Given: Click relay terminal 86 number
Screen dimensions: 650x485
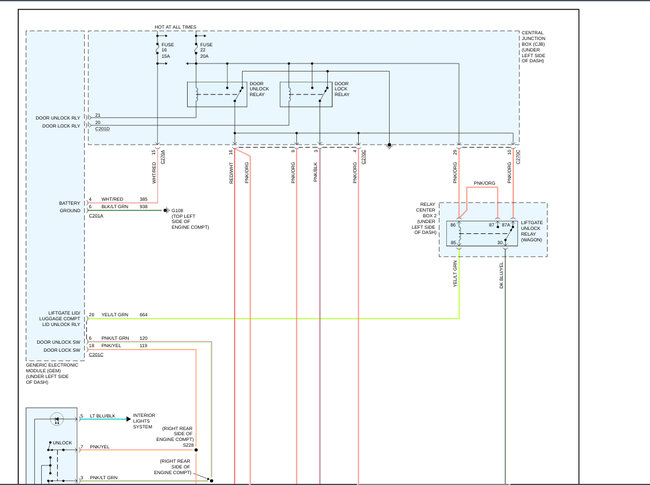Looking at the screenshot, I should point(453,225).
